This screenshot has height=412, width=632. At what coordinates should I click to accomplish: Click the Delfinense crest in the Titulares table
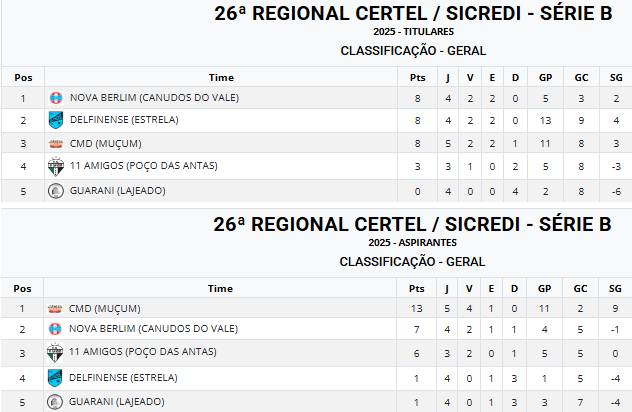click(x=56, y=120)
